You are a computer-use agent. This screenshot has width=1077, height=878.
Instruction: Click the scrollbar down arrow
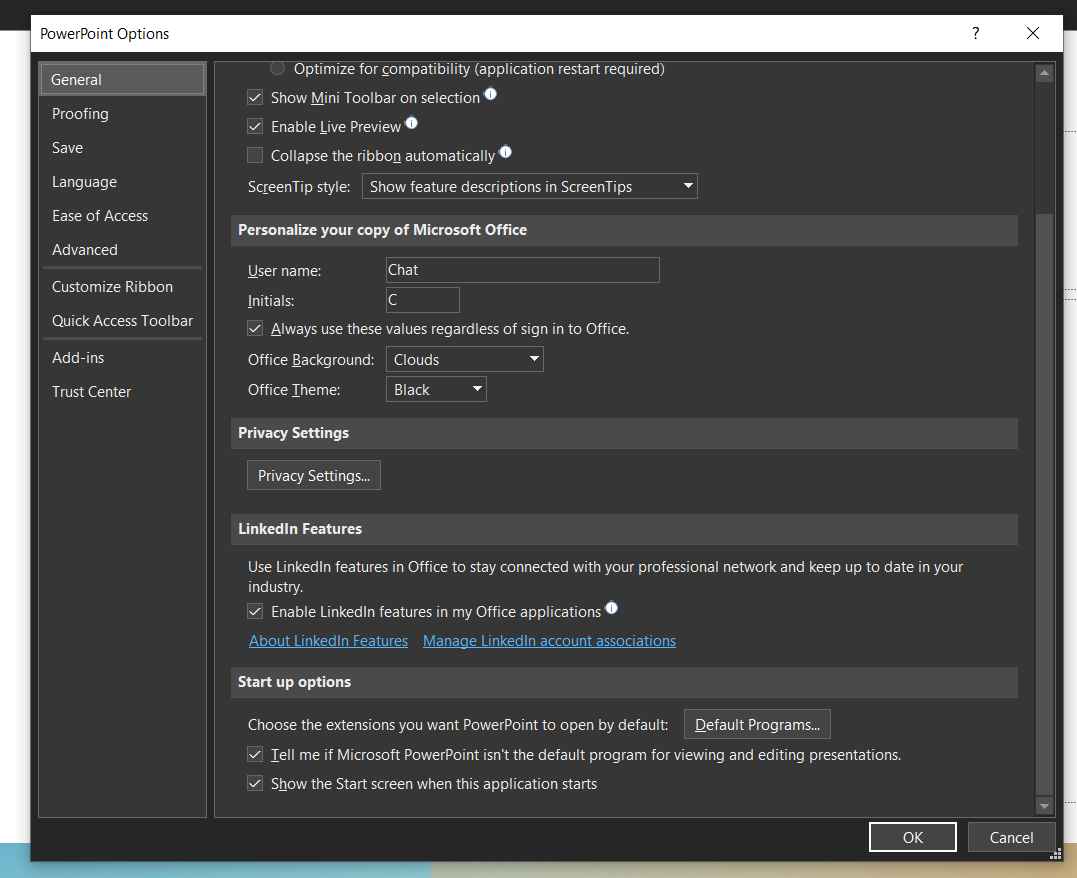pyautogui.click(x=1044, y=806)
